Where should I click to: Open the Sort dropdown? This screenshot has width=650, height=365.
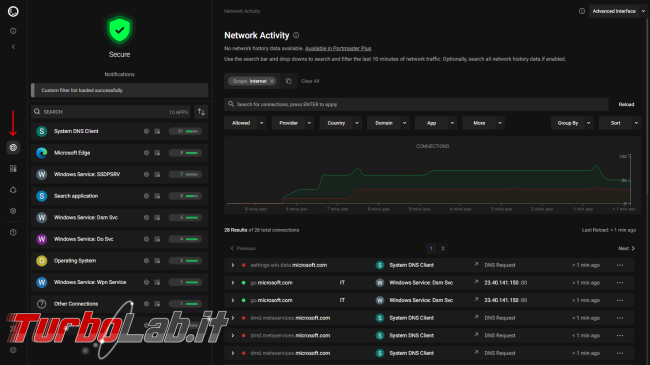click(x=620, y=123)
